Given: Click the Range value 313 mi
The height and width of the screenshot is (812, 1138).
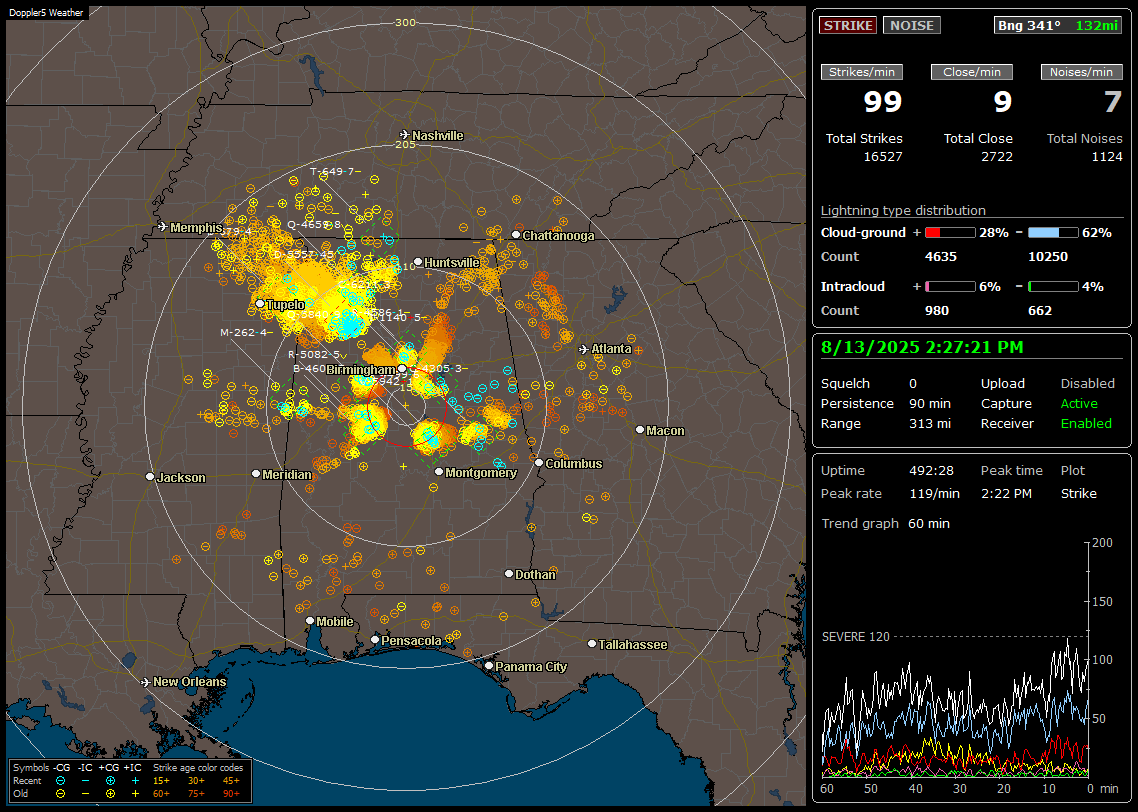Looking at the screenshot, I should click(930, 424).
